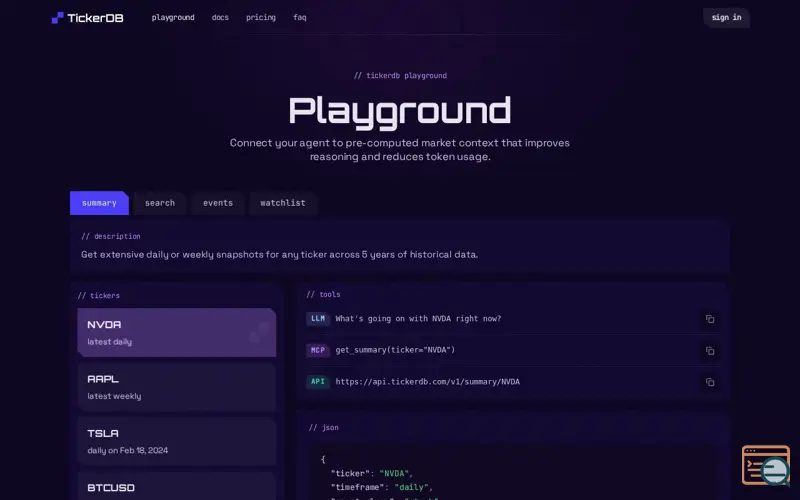
Task: Click the MCP badge label
Action: click(318, 350)
